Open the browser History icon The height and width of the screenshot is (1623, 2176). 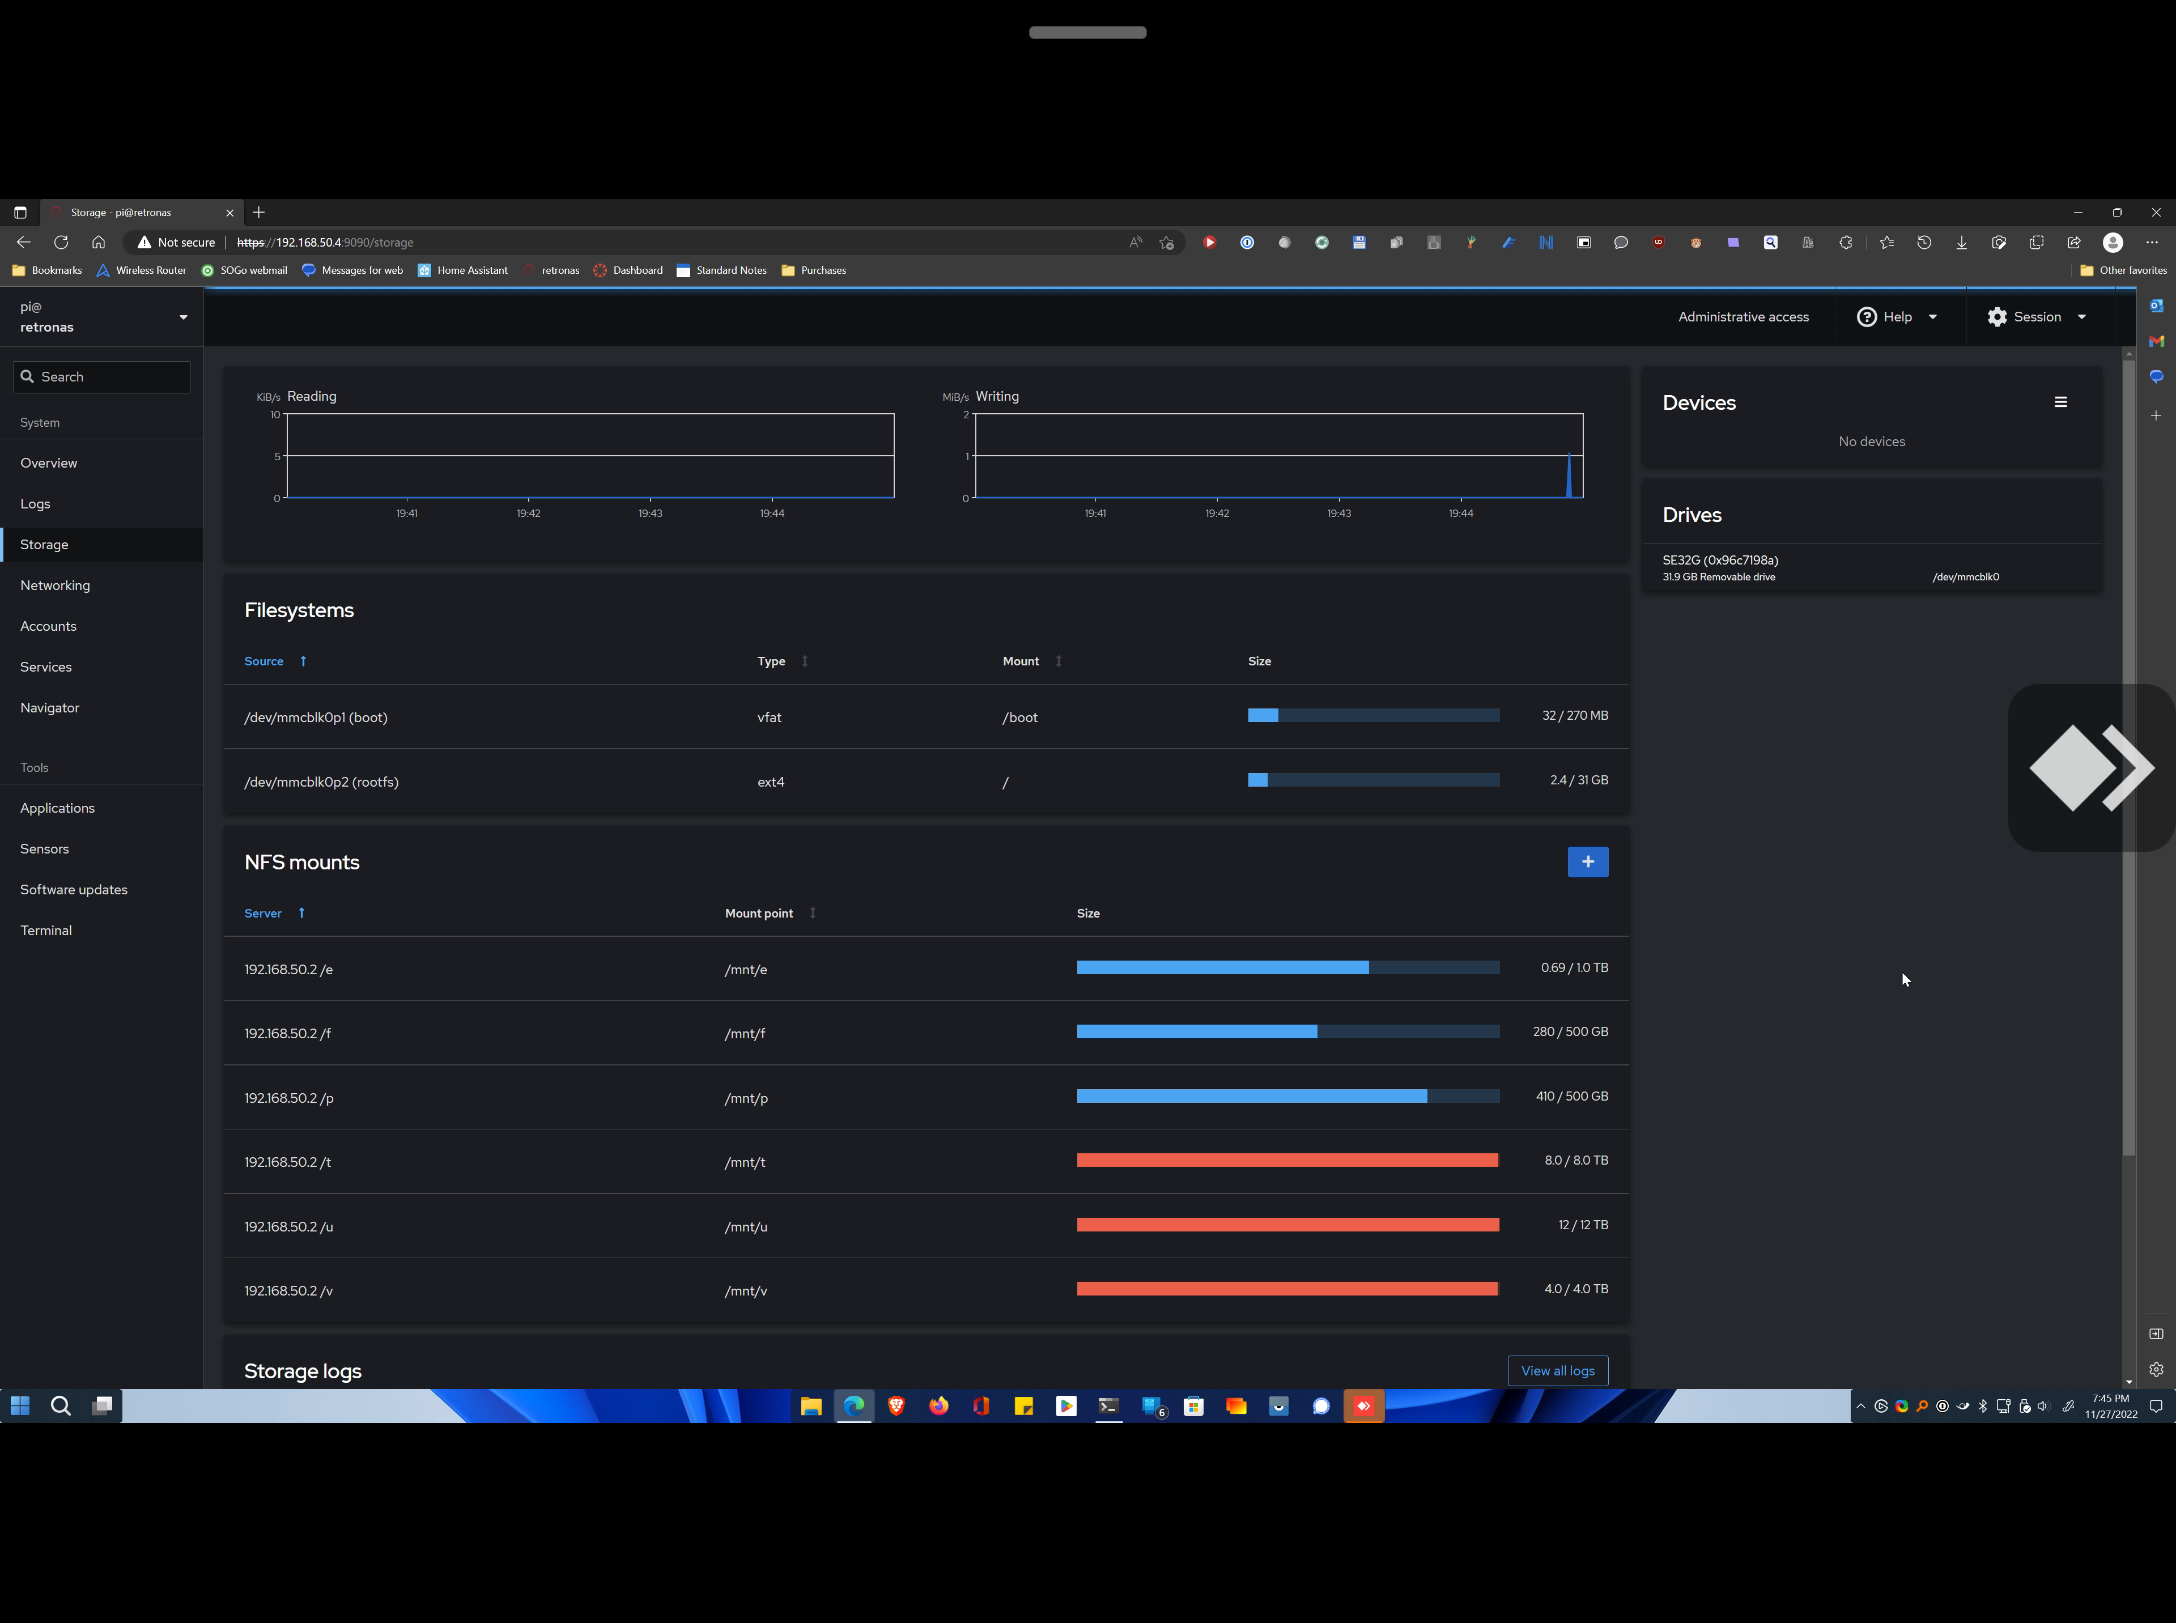[x=1923, y=242]
